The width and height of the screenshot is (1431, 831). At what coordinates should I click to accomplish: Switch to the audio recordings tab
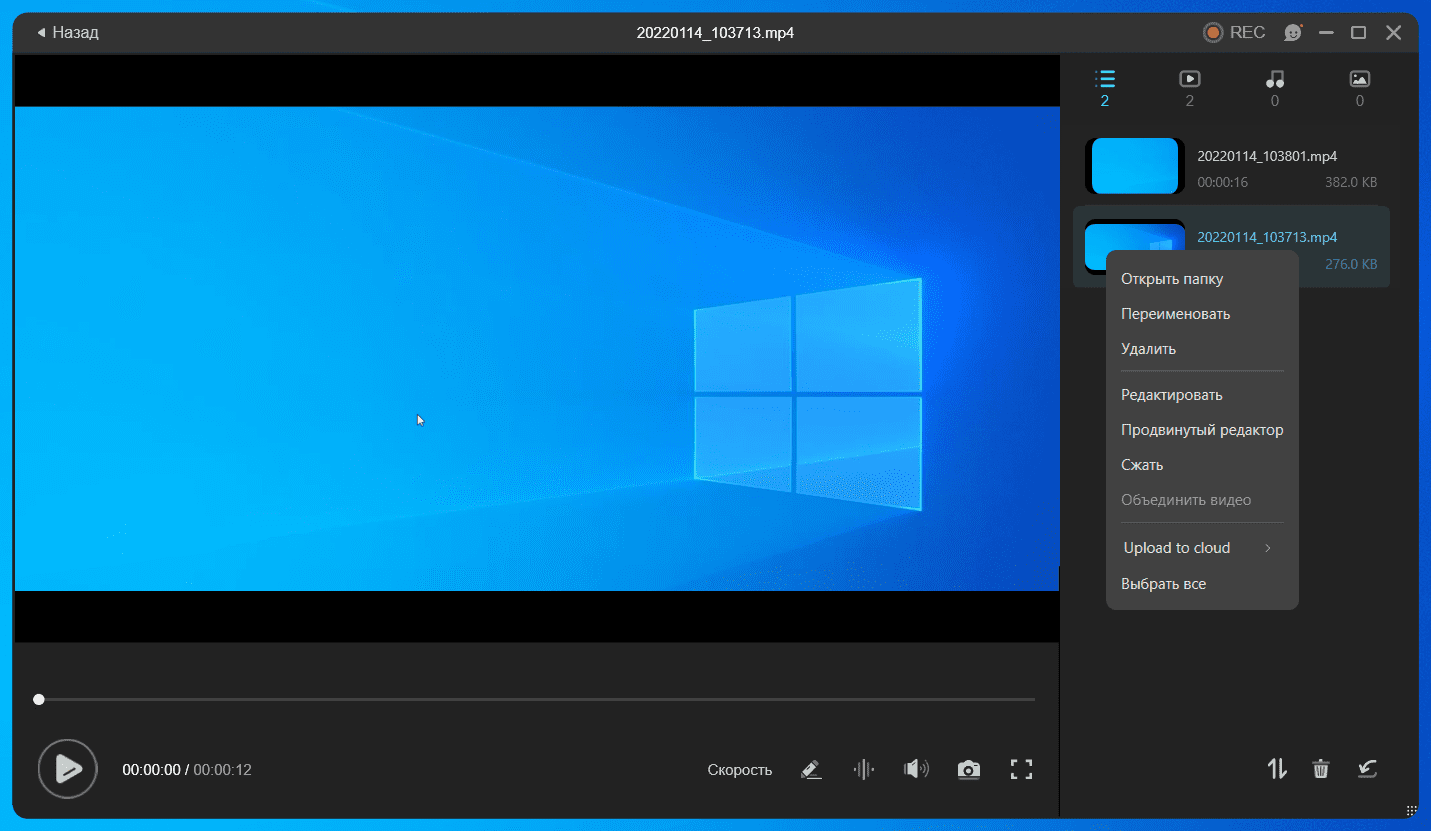1274,88
